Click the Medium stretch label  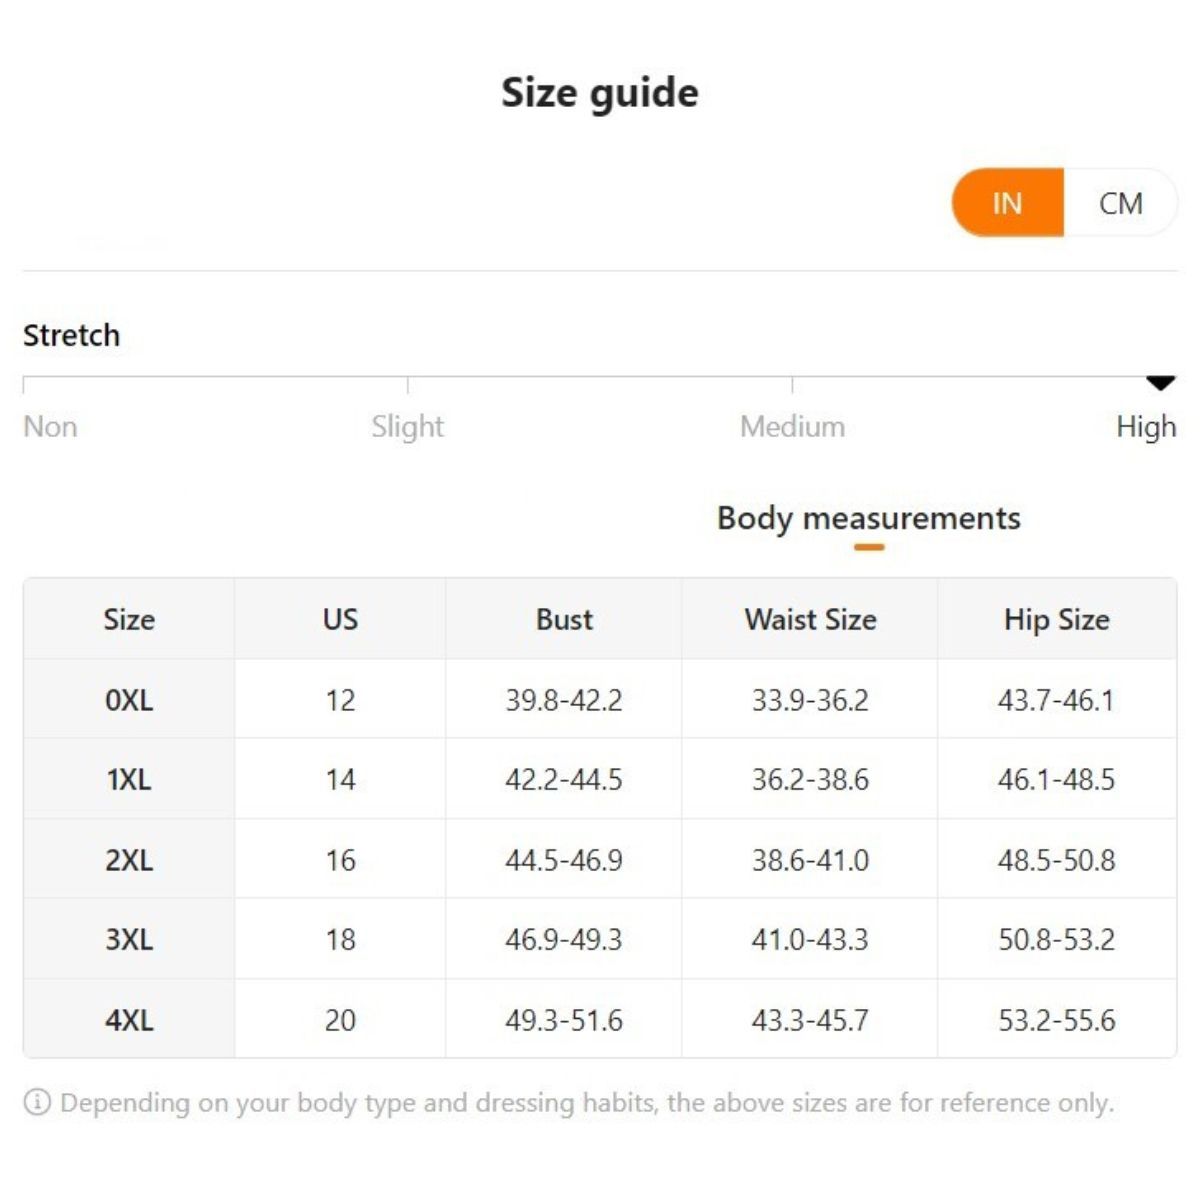click(792, 427)
